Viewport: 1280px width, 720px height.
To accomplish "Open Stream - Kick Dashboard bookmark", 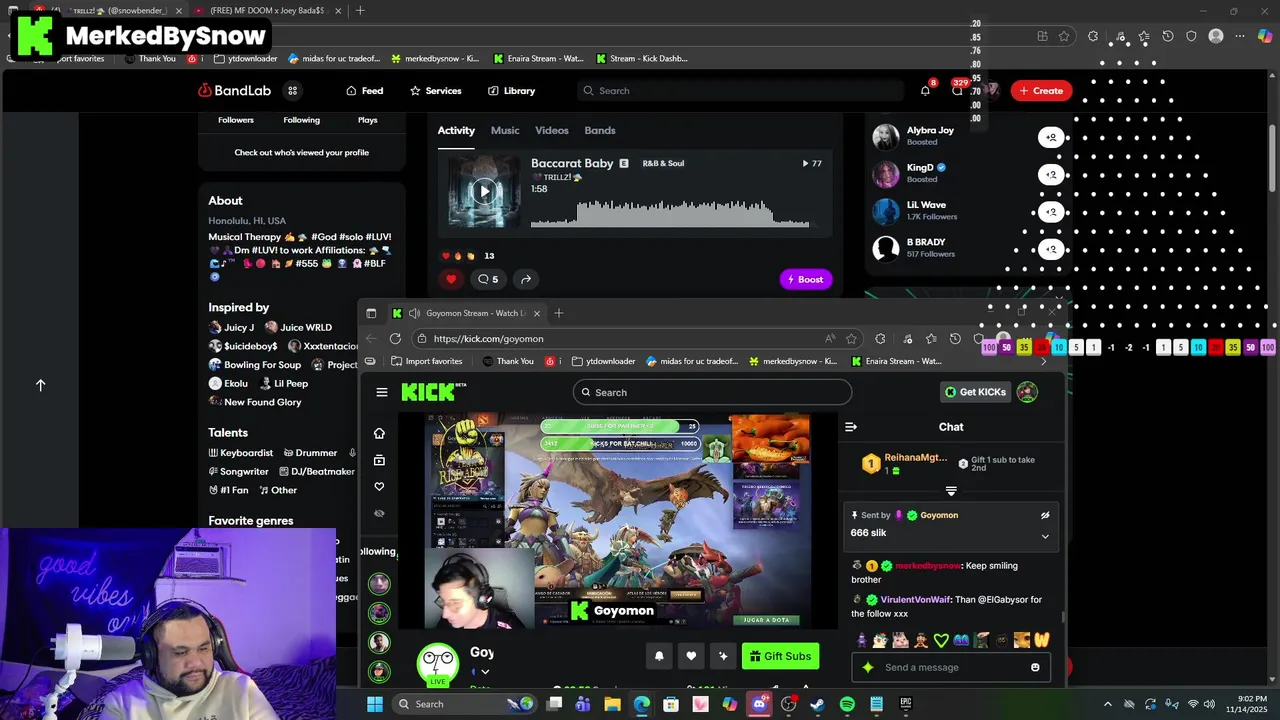I will [x=642, y=58].
